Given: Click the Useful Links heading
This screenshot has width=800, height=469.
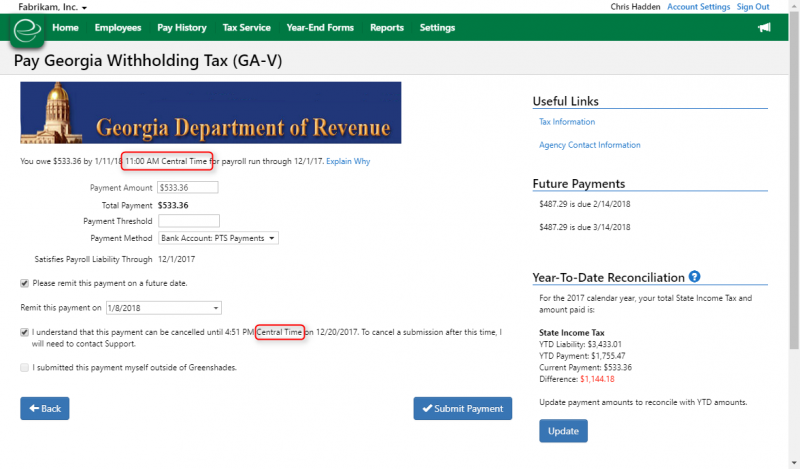Looking at the screenshot, I should pyautogui.click(x=565, y=101).
